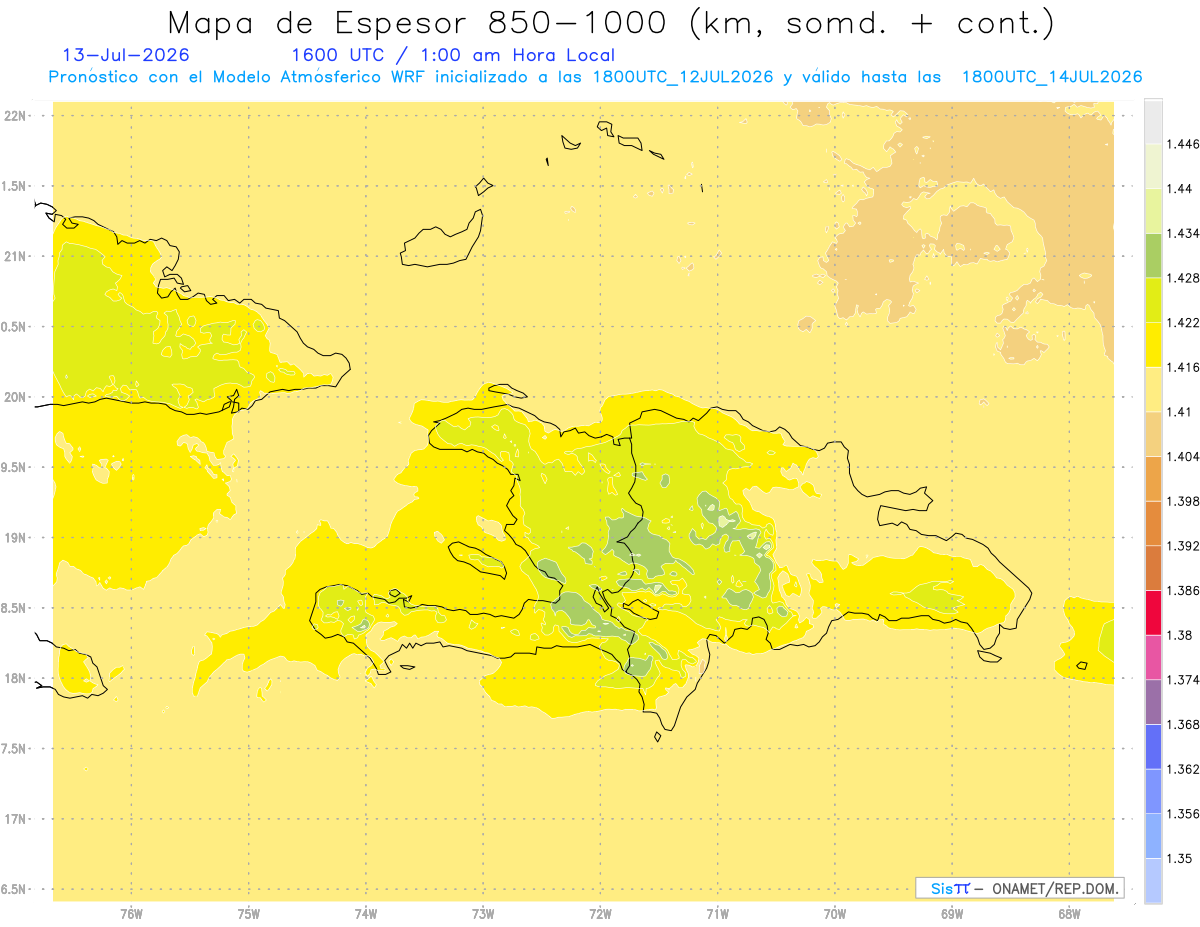Click the '19N' latitude label

coord(16,538)
